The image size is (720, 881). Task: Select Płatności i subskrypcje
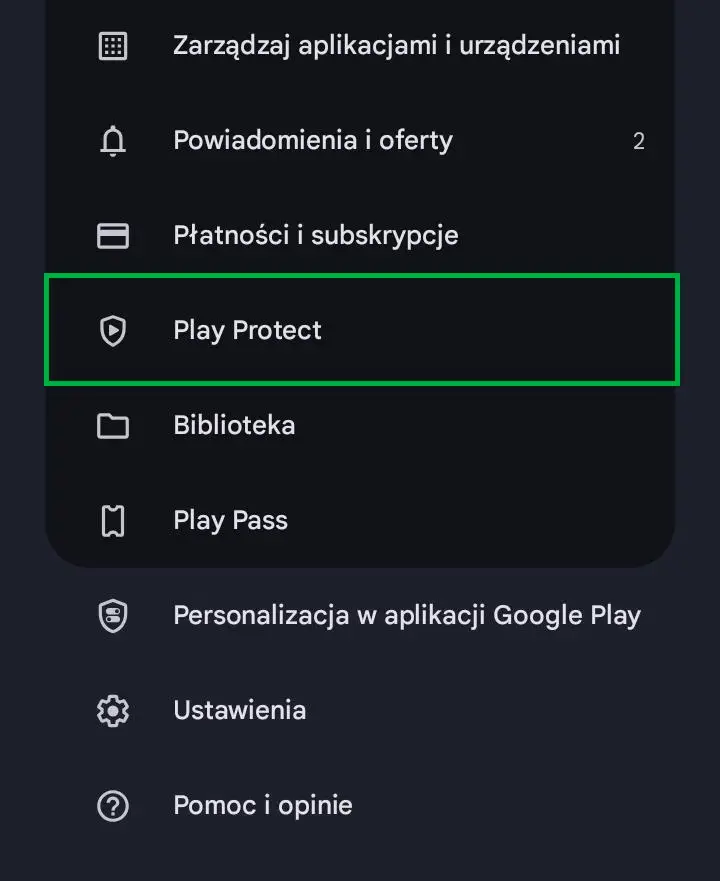(x=315, y=236)
